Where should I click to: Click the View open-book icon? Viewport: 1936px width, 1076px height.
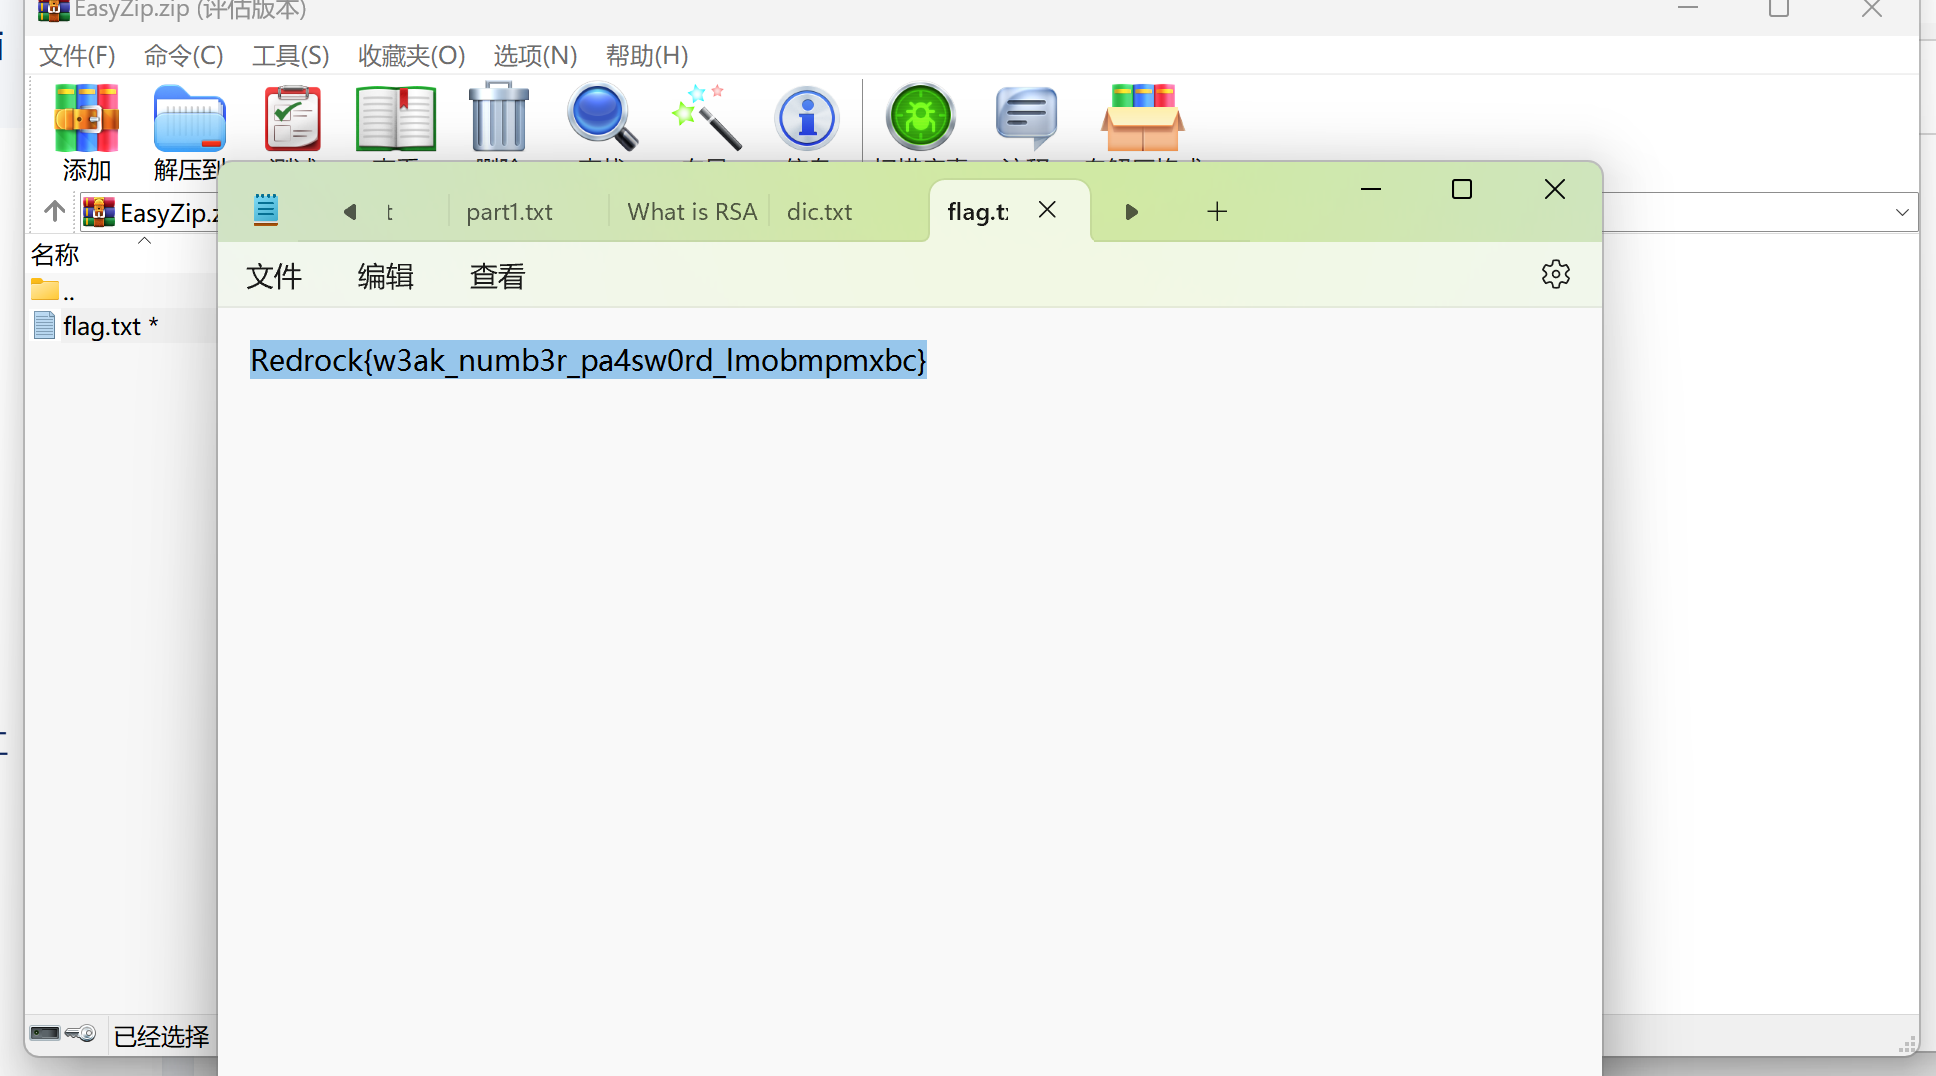396,118
